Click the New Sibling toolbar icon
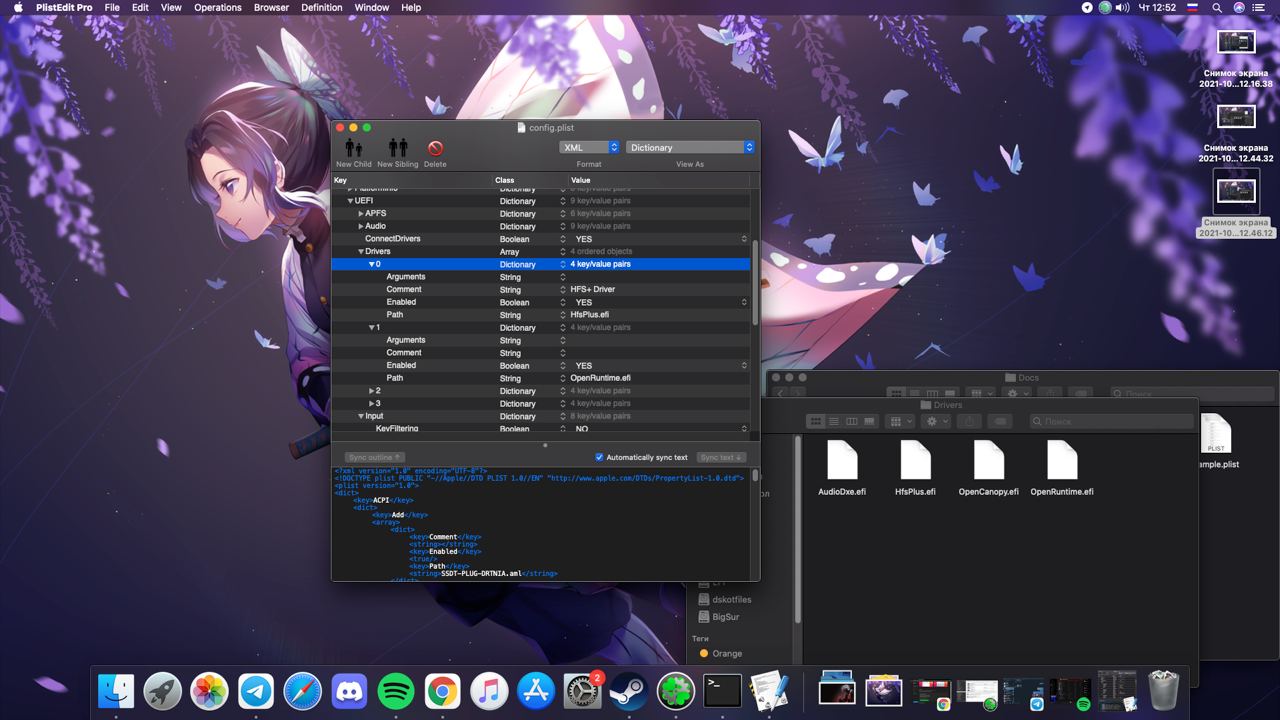 [x=398, y=148]
